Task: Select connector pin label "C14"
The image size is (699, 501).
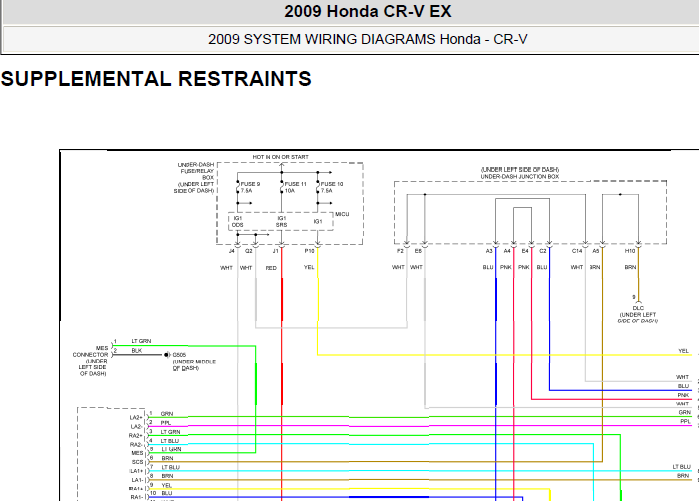Action: pos(577,251)
